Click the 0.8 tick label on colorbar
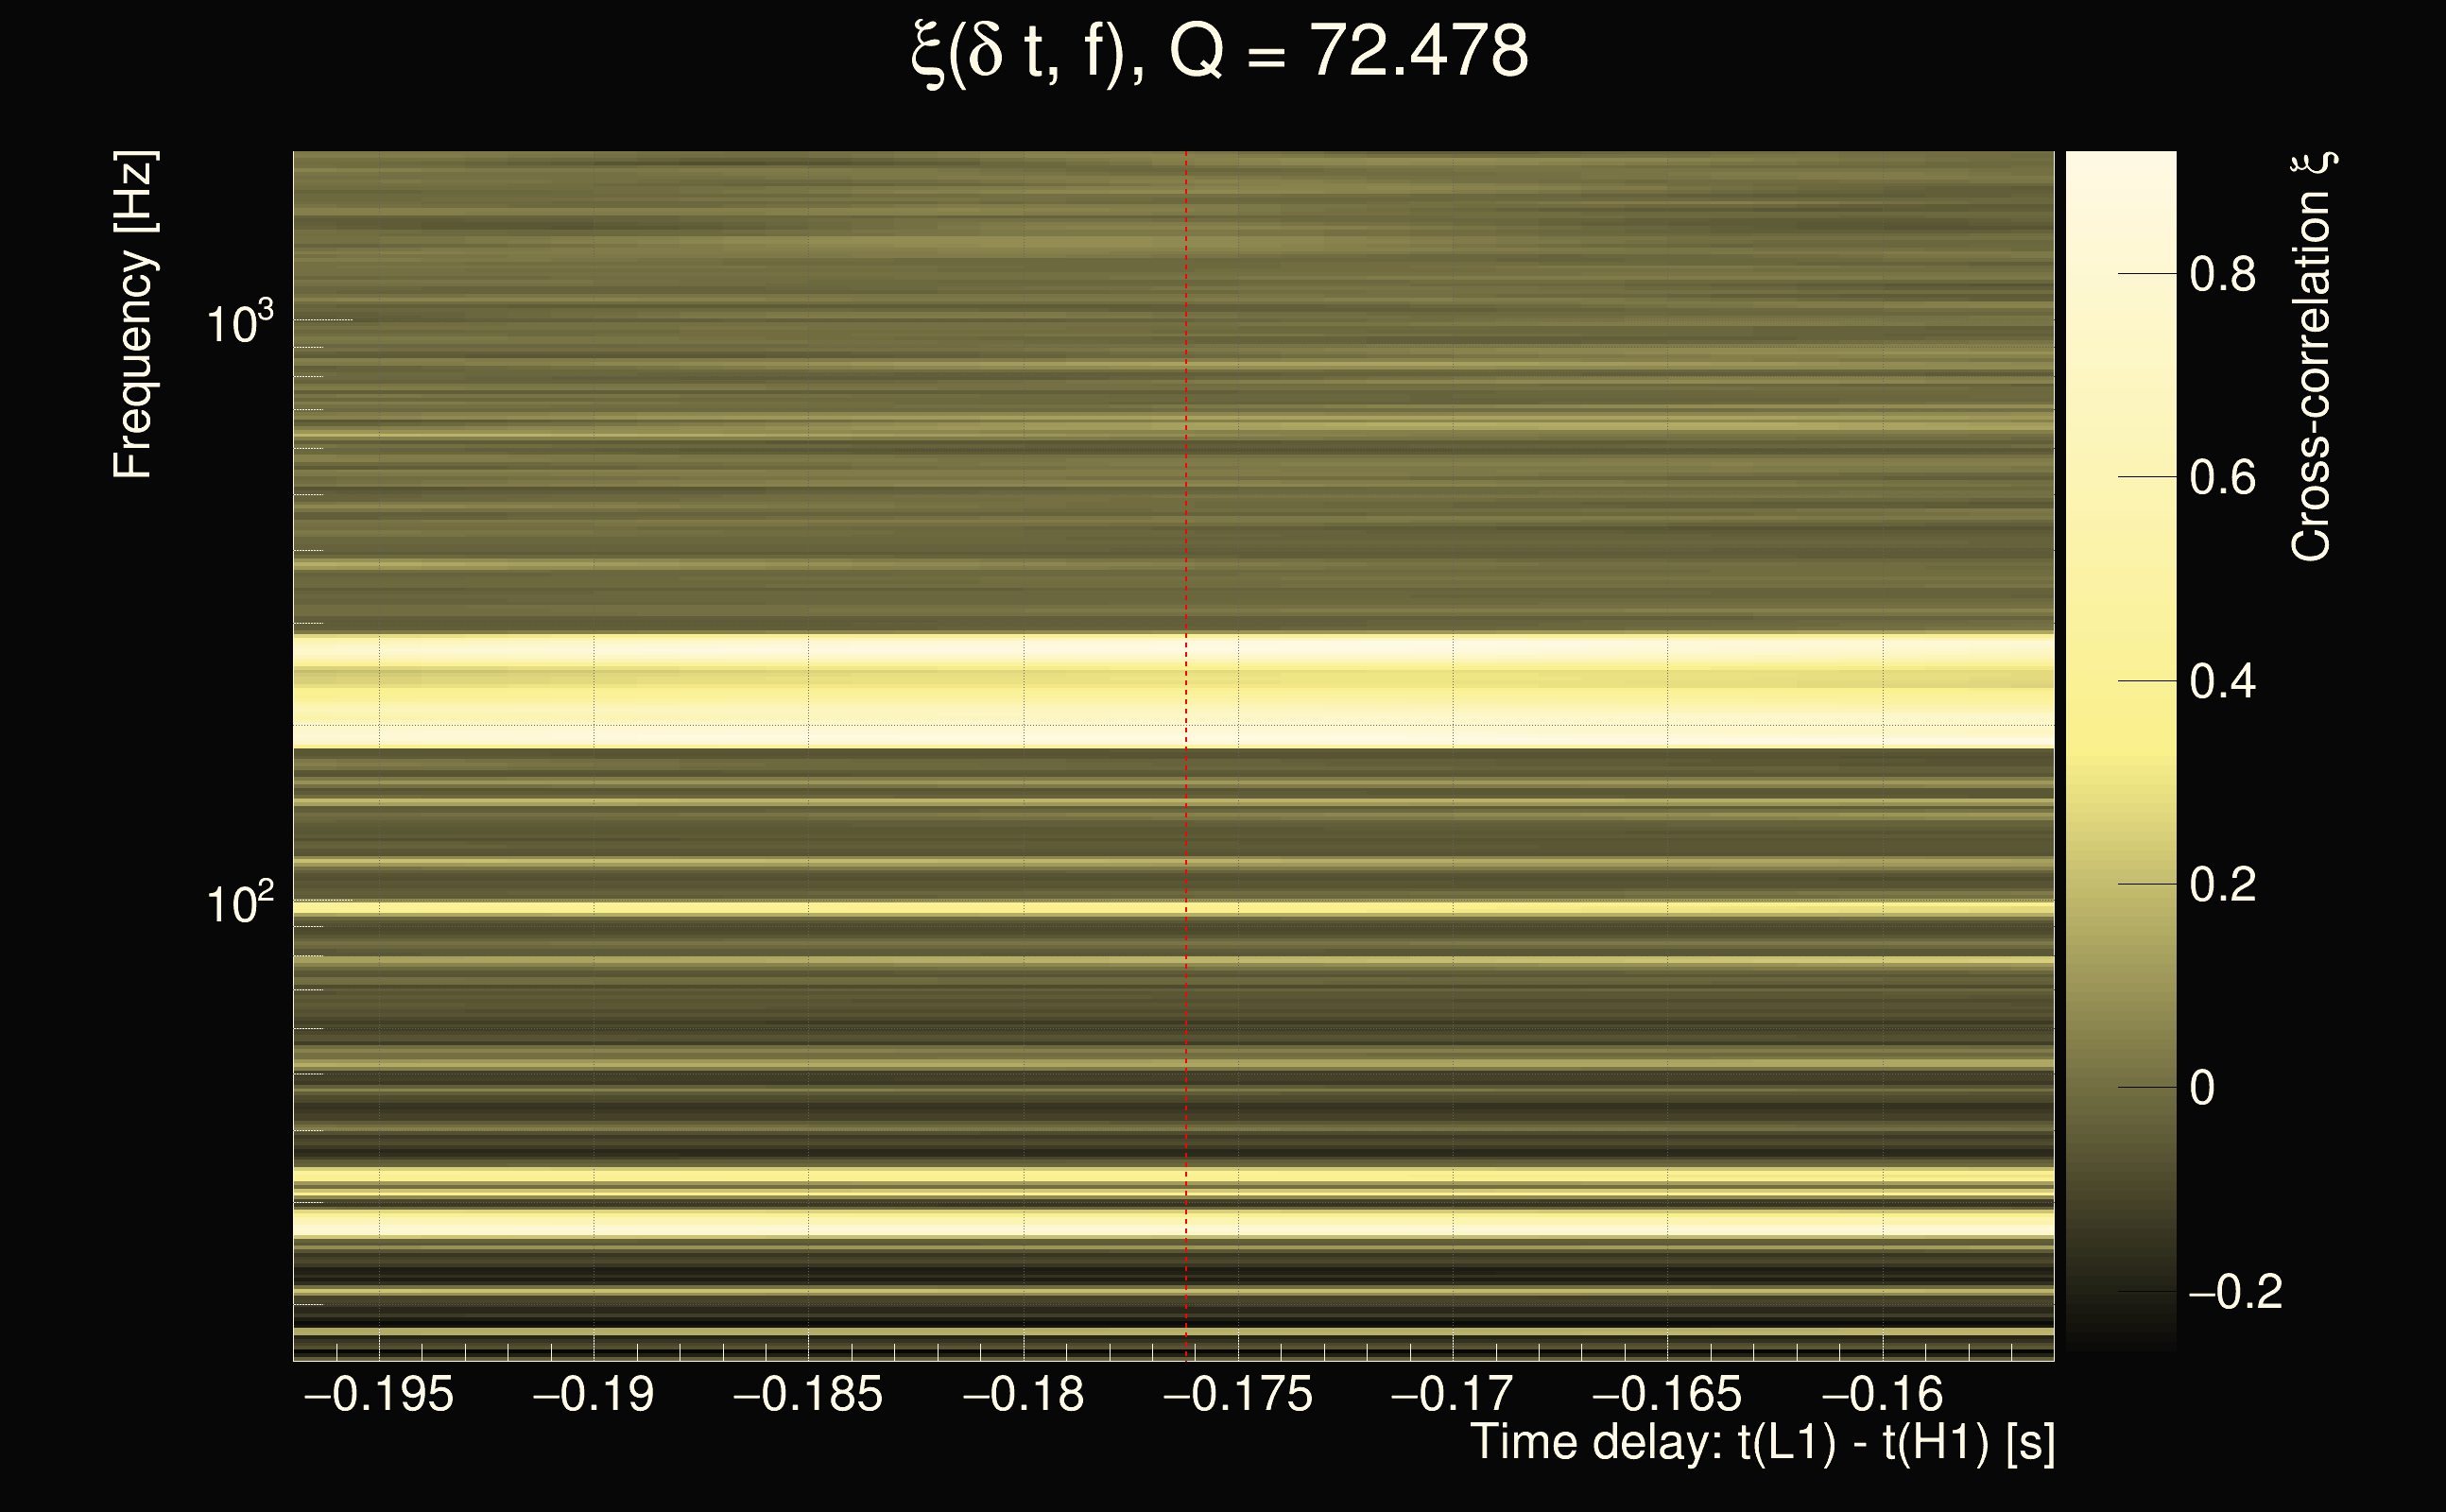Screen dimensions: 2446x1512 (x=2222, y=274)
